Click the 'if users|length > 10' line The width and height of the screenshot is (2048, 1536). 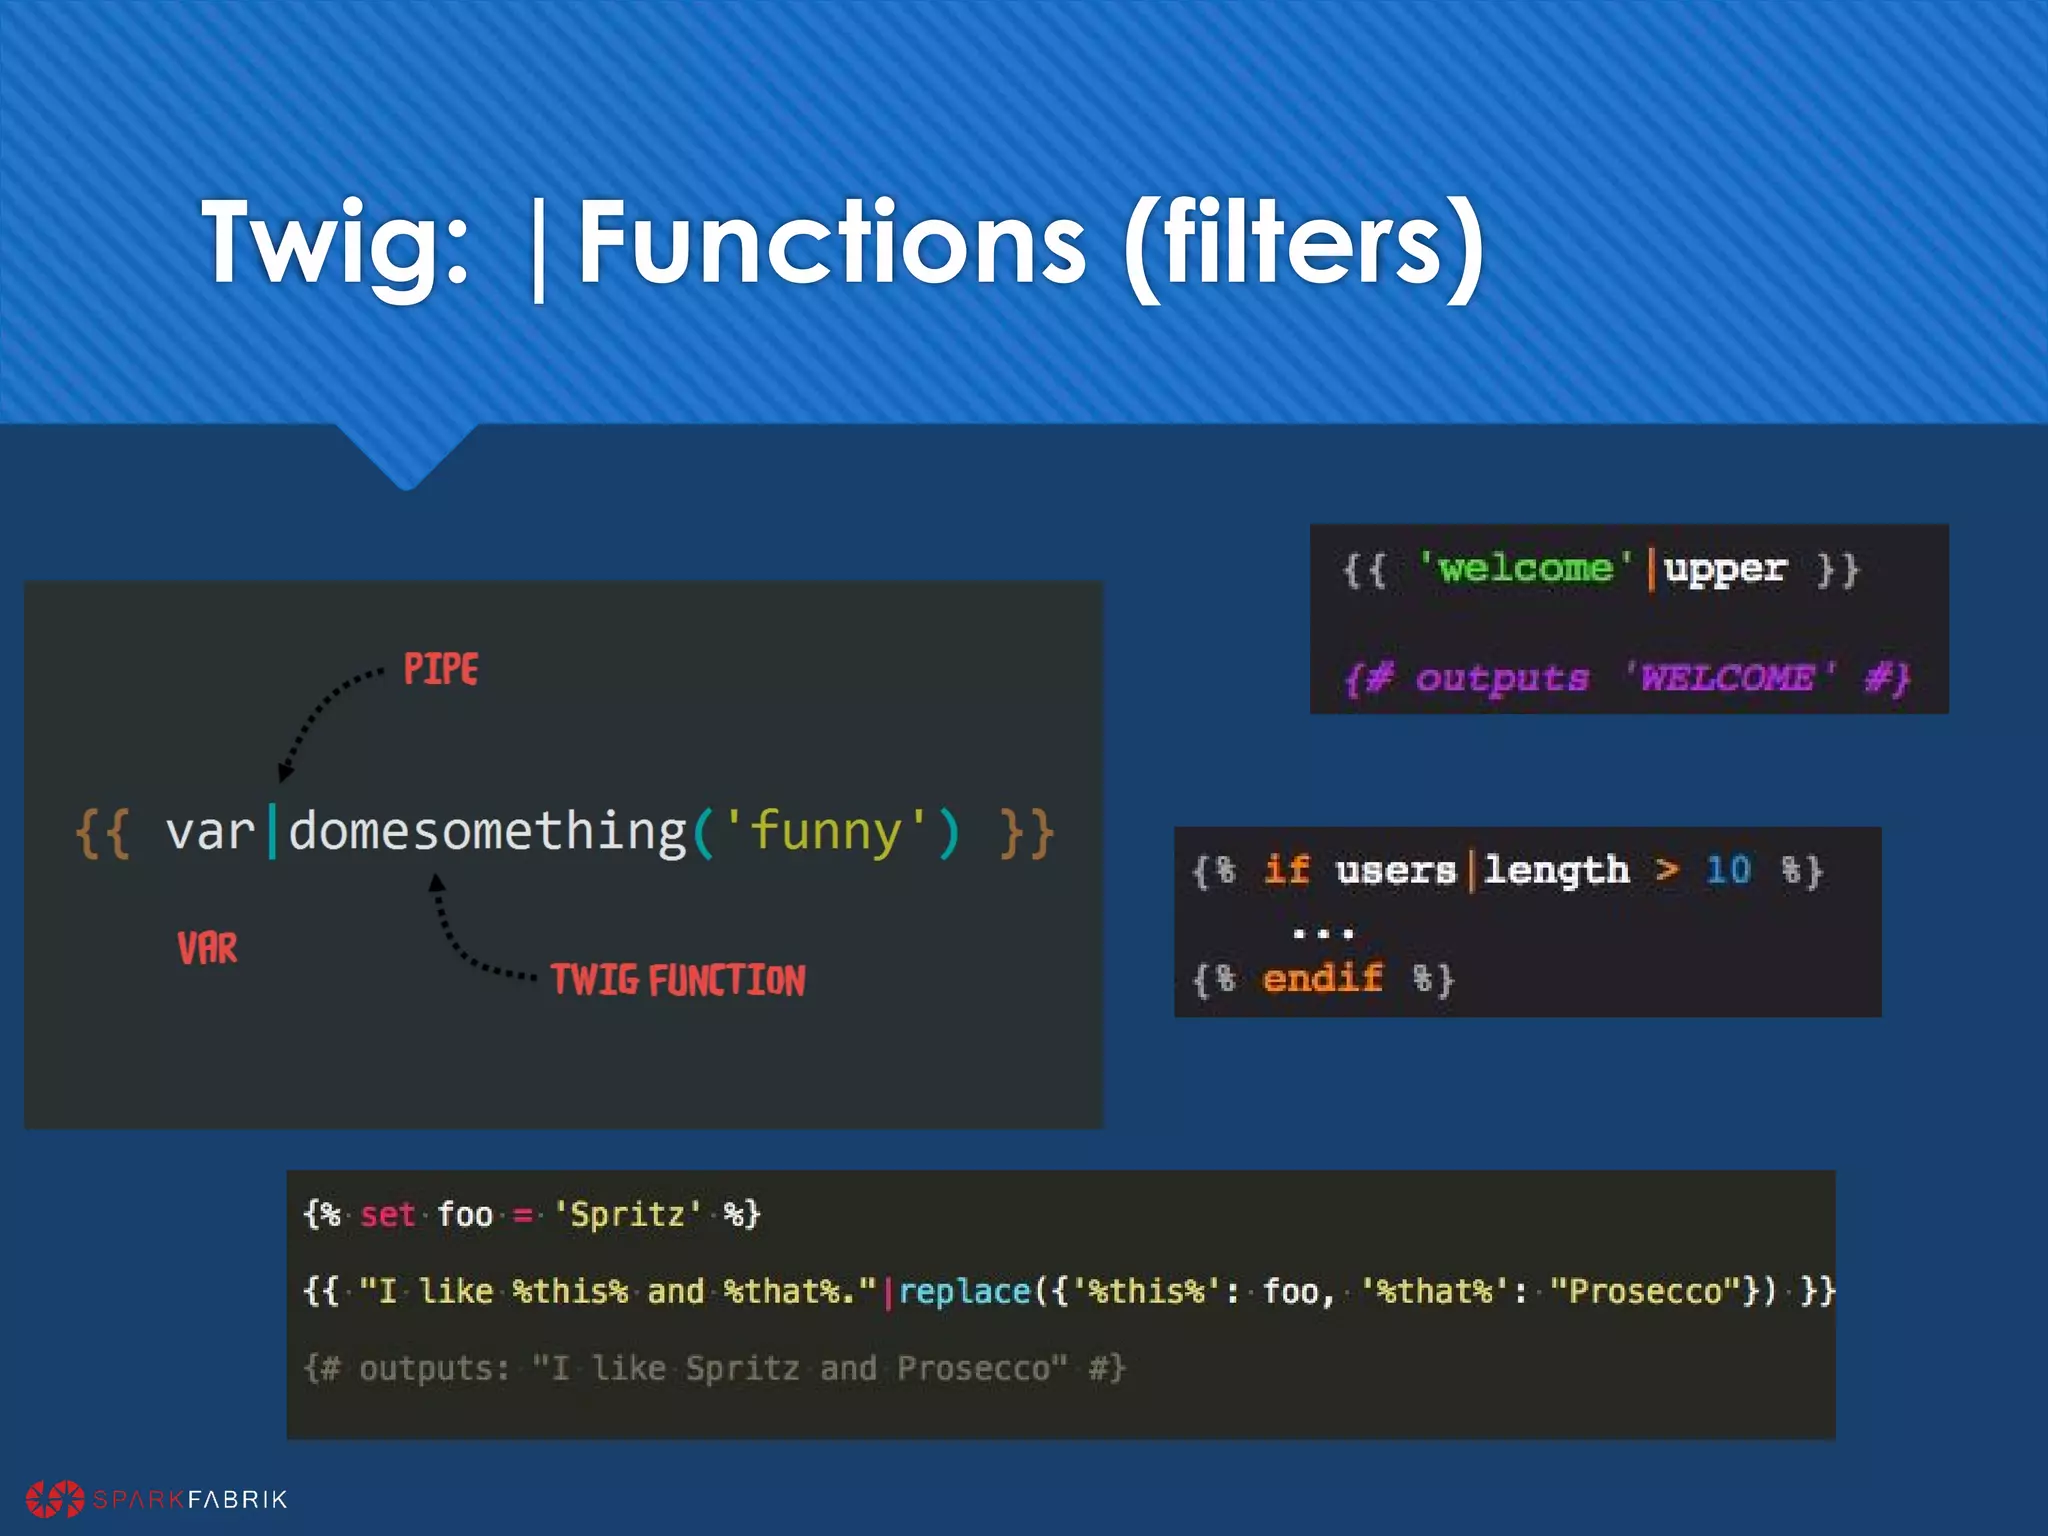click(1508, 871)
